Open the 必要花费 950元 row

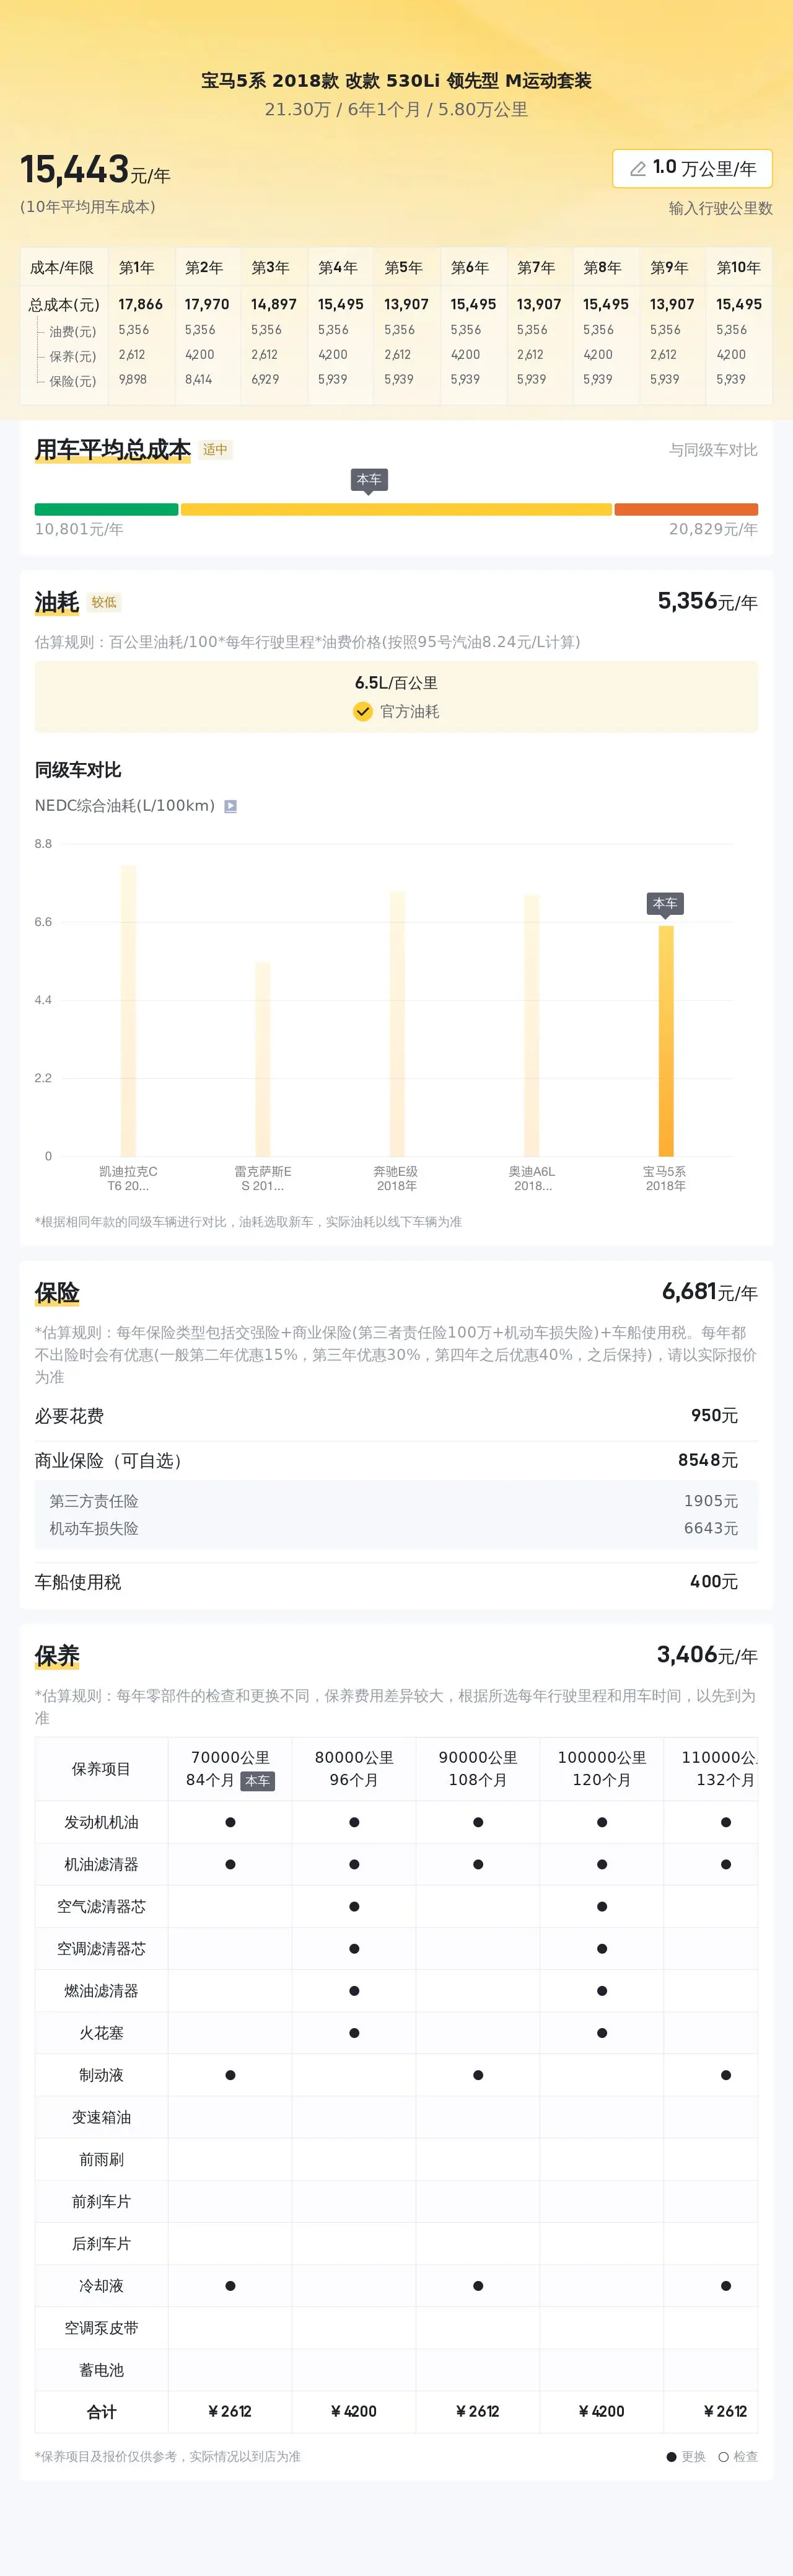point(396,1416)
